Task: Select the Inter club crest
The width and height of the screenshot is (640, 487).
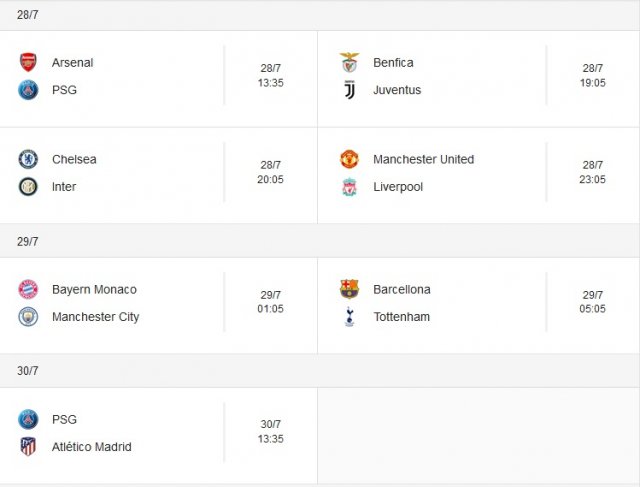Action: click(28, 187)
